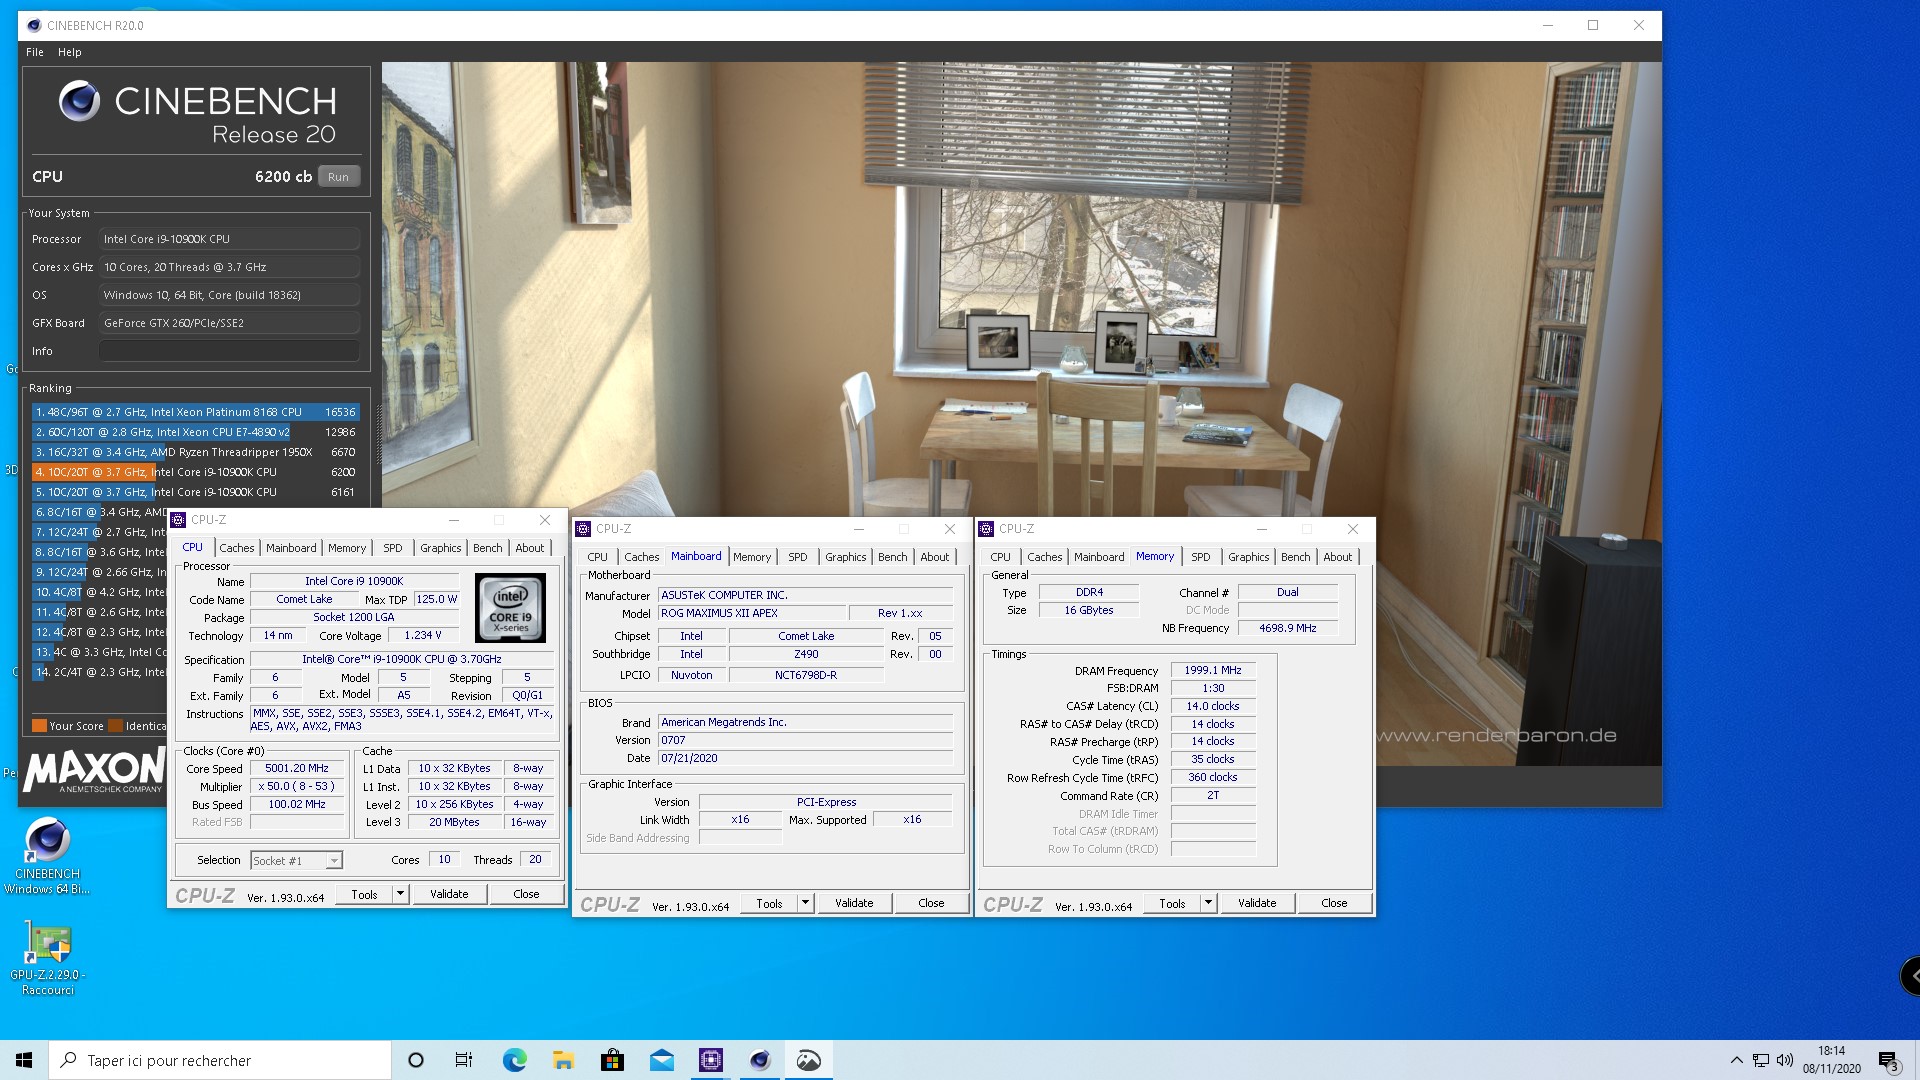Open Bench tab in right CPU-Z window
The height and width of the screenshot is (1080, 1920).
(1296, 557)
